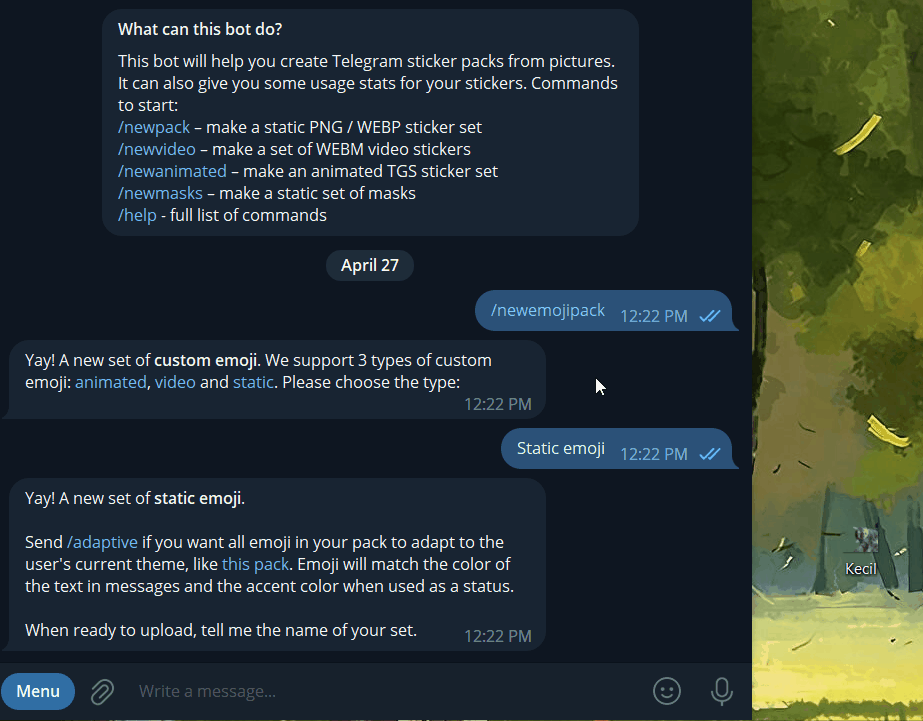Open the /help command link
This screenshot has width=923, height=721.
point(137,215)
